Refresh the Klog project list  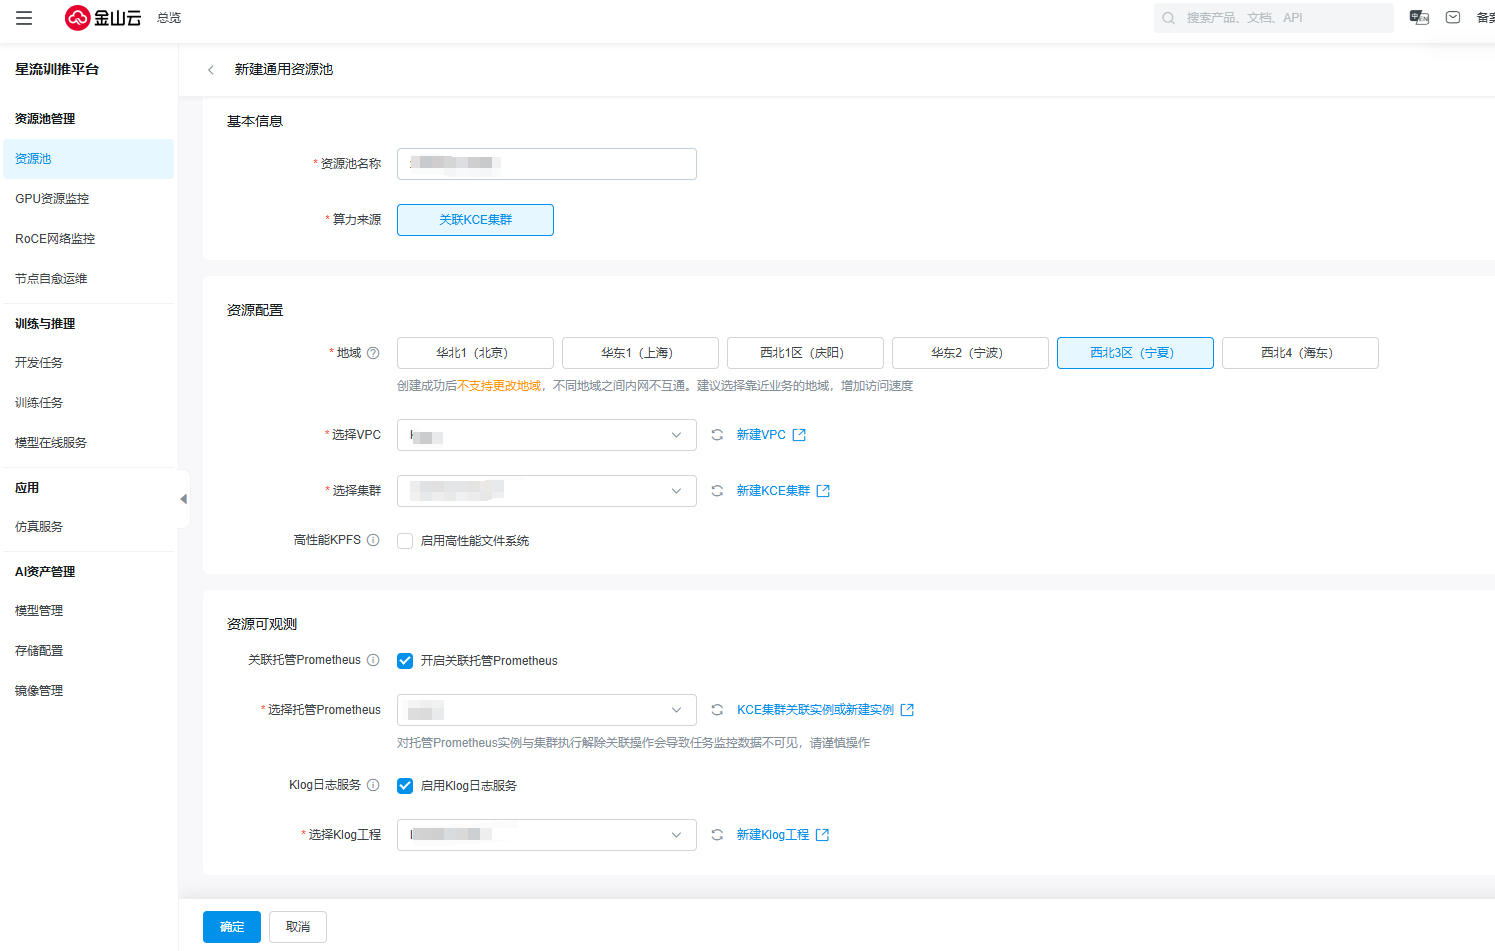click(717, 835)
